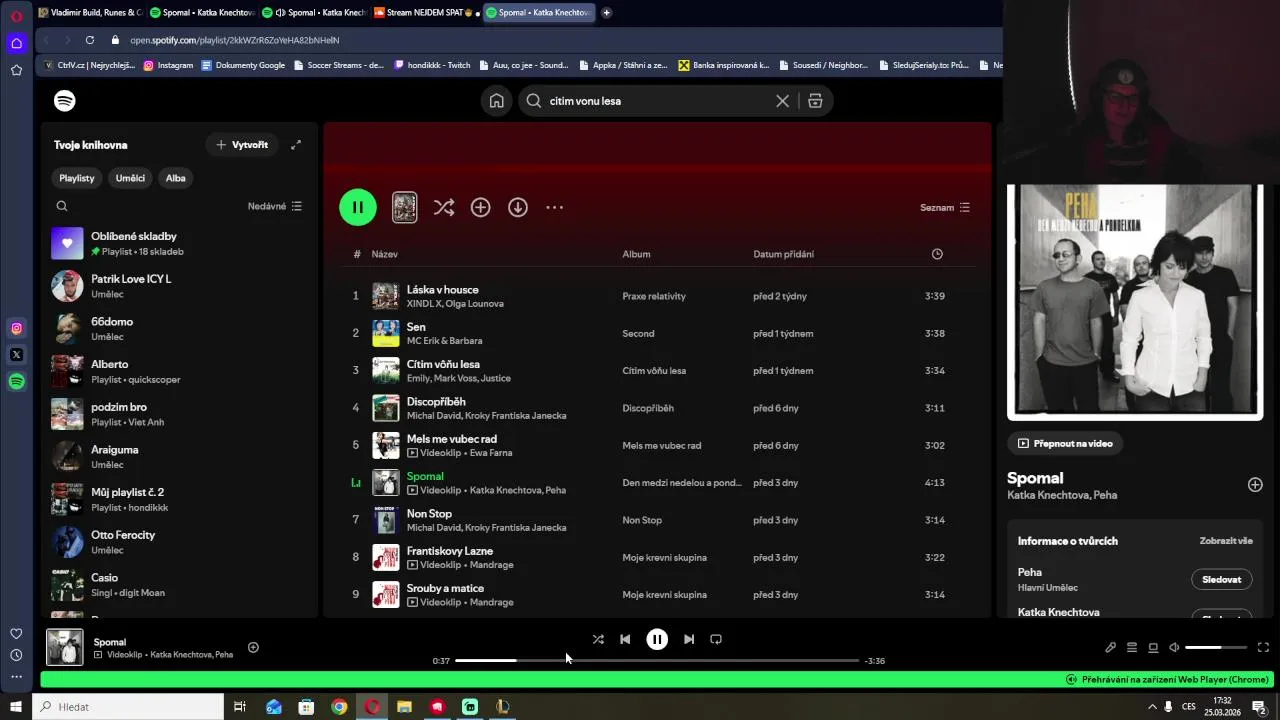
Task: Open Spotify in the Opera sidebar
Action: (x=16, y=381)
